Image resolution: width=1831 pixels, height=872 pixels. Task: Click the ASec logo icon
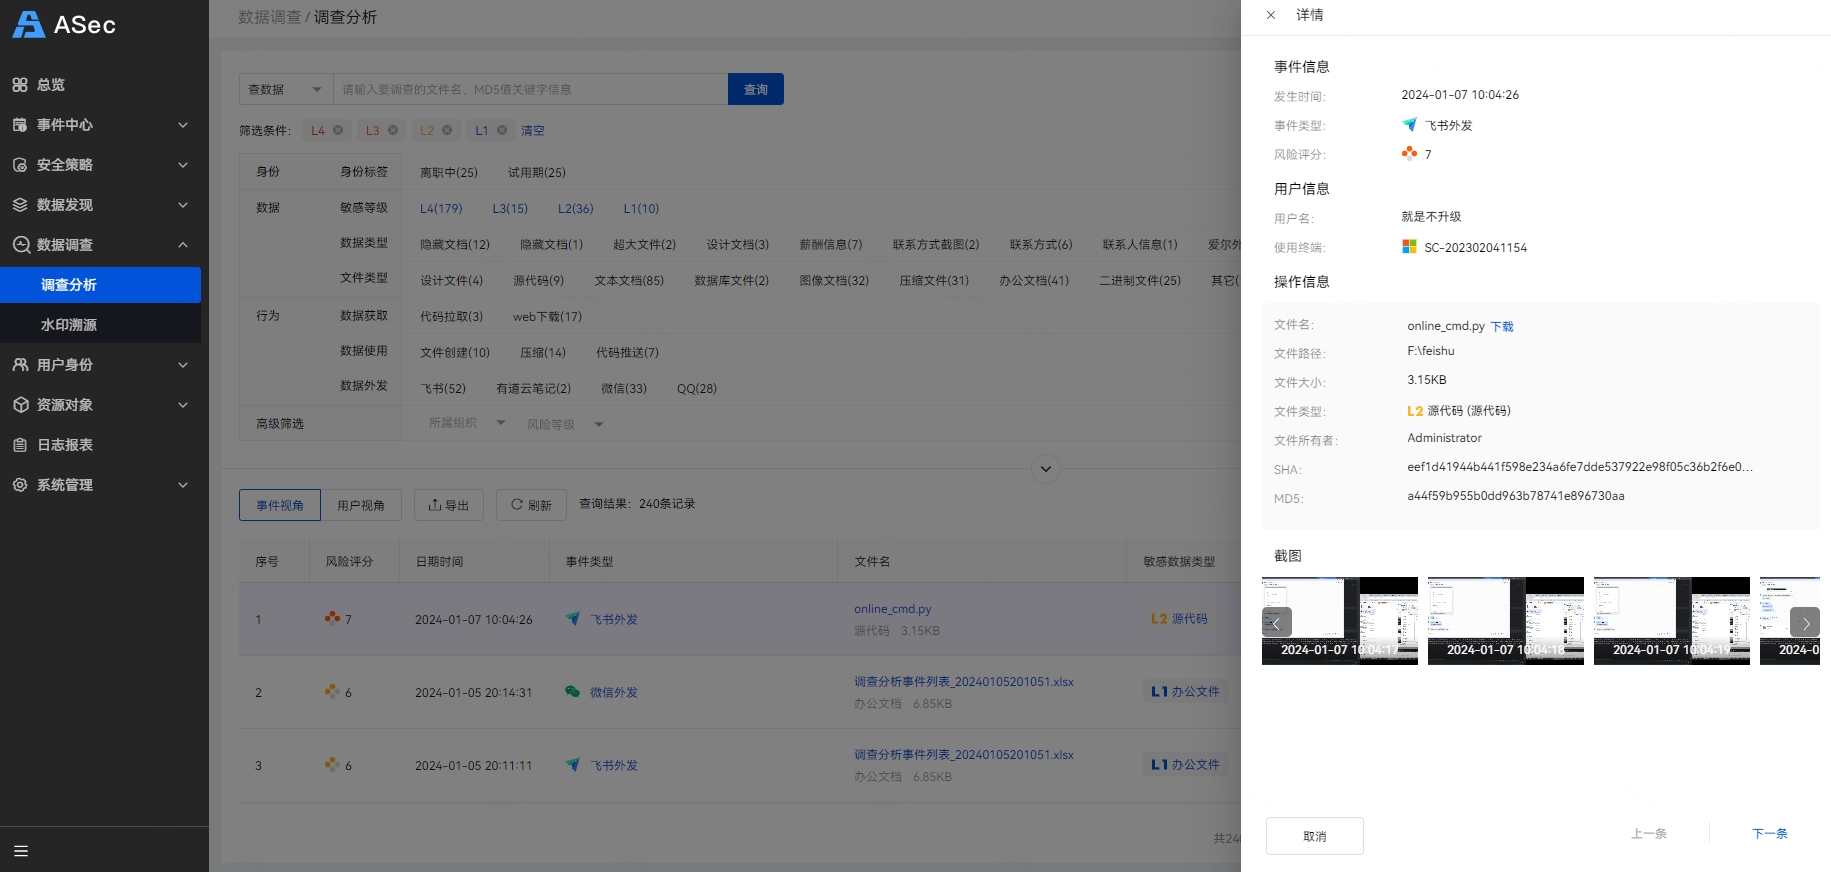click(29, 25)
